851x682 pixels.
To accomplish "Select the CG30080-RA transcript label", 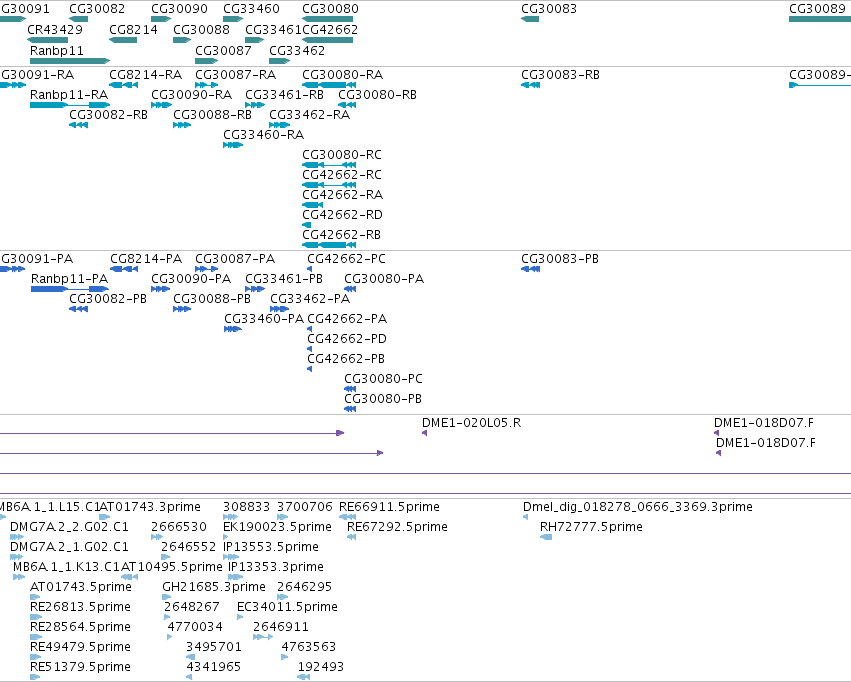I will (342, 75).
